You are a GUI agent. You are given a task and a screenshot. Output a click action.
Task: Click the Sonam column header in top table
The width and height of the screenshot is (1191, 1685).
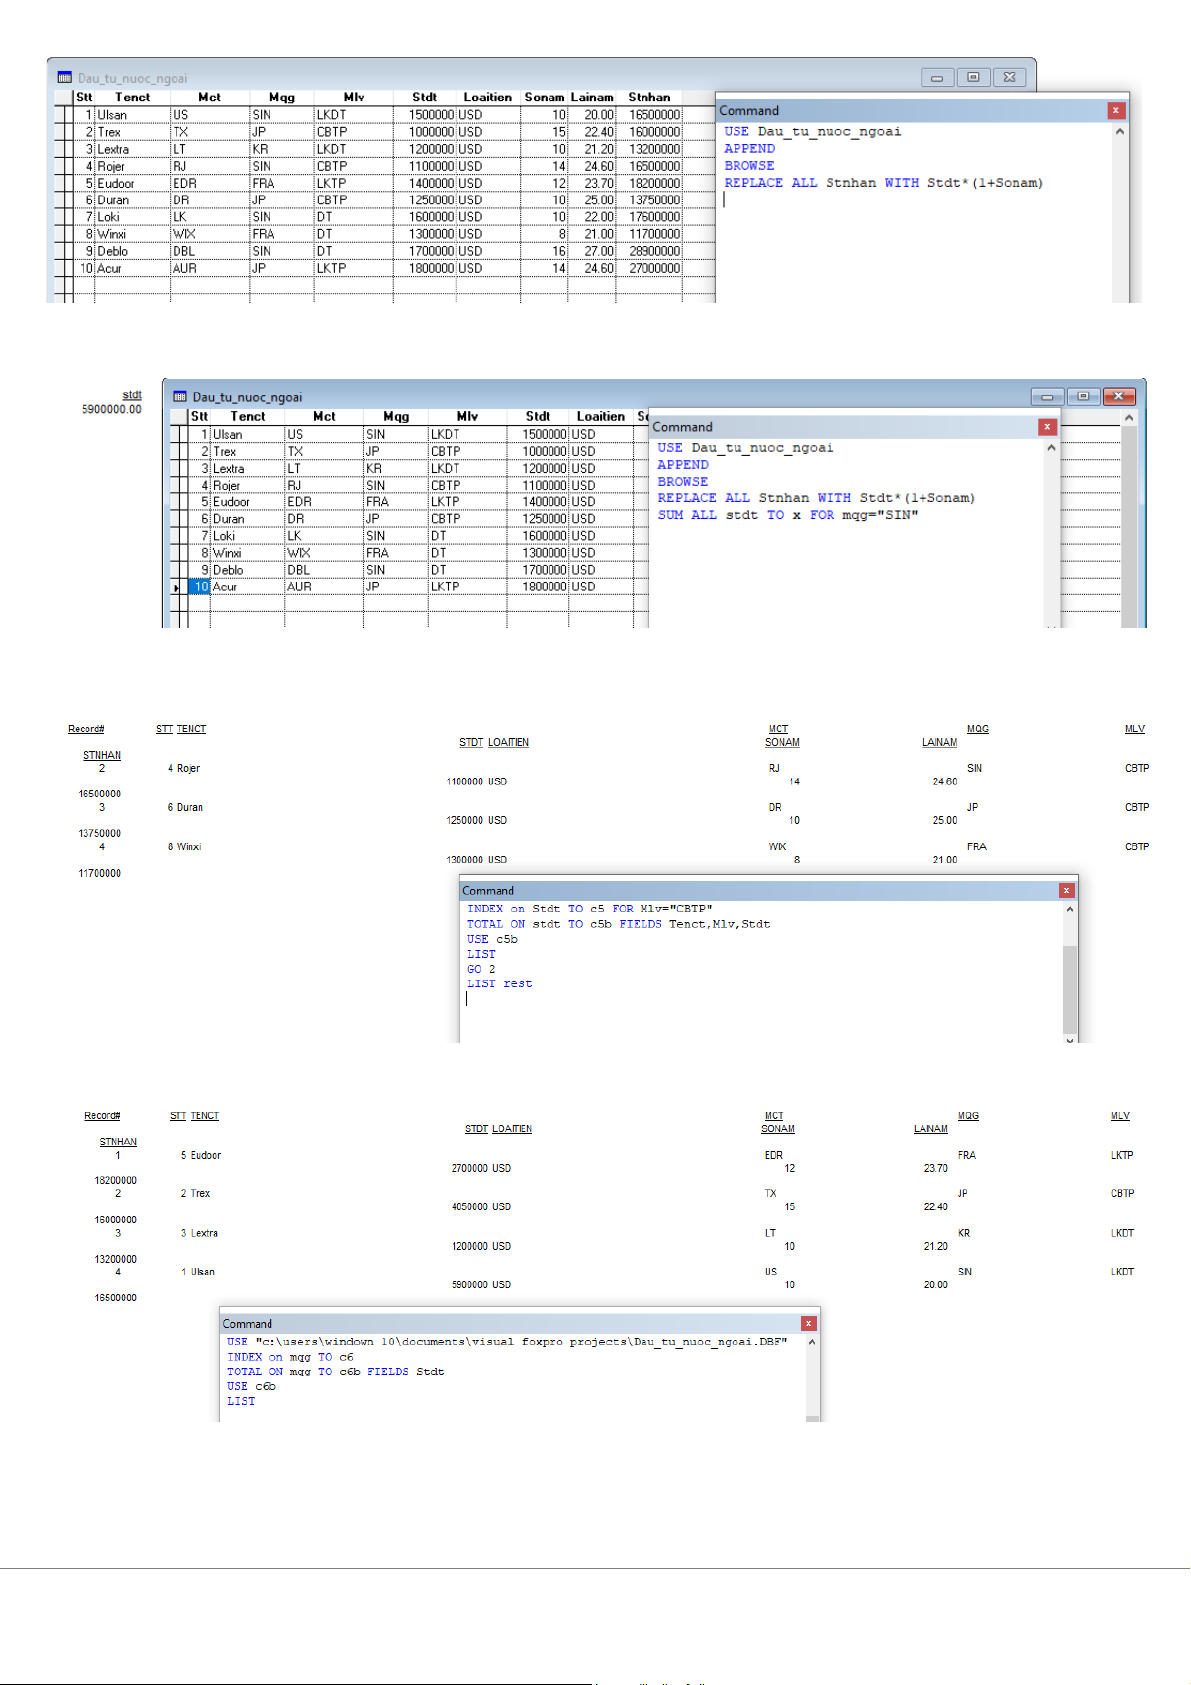tap(544, 97)
